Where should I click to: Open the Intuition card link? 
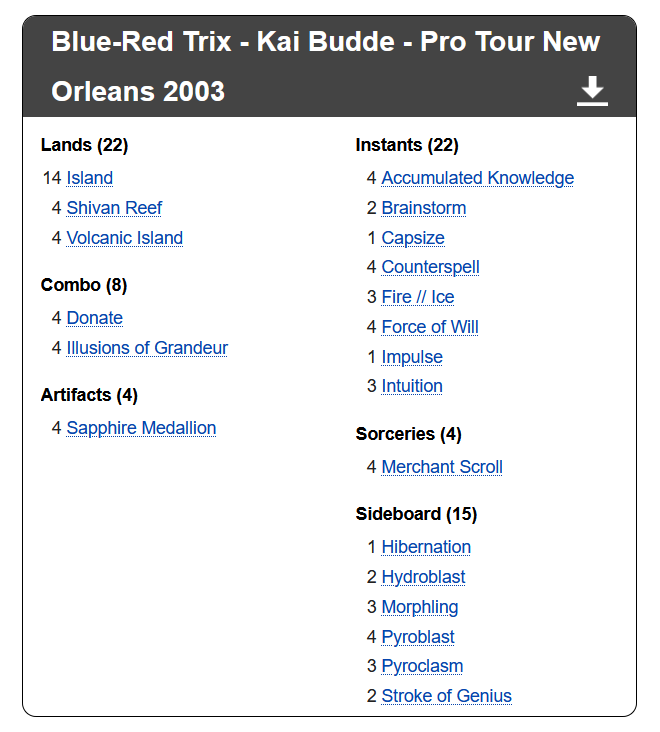tap(412, 386)
